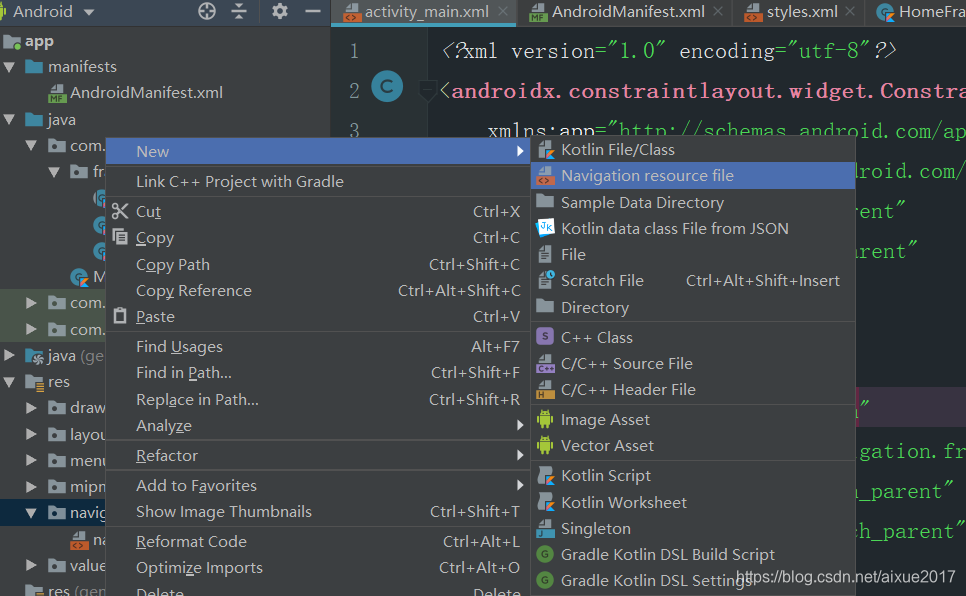Toggle code folding marker on line 2
This screenshot has height=596, width=966.
click(x=426, y=90)
